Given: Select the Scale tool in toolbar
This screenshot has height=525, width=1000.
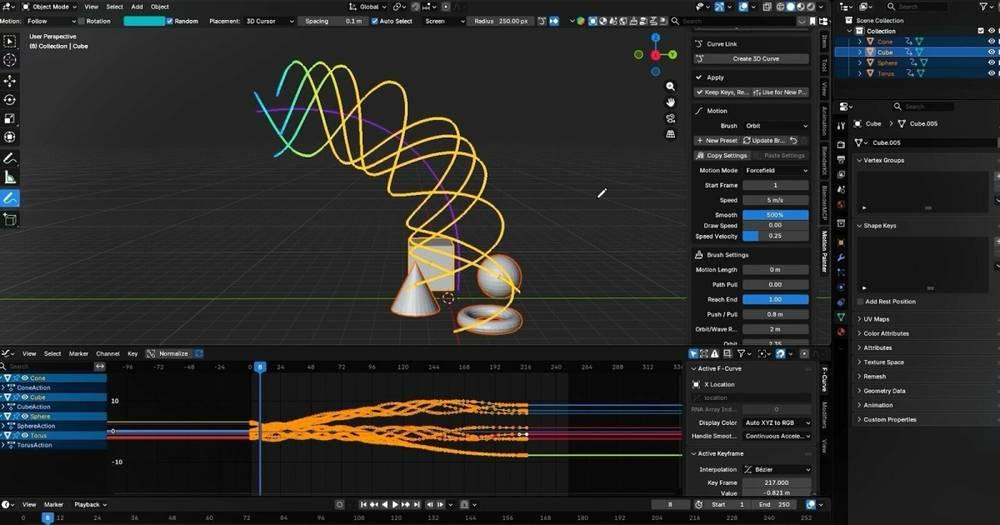Looking at the screenshot, I should 10,118.
